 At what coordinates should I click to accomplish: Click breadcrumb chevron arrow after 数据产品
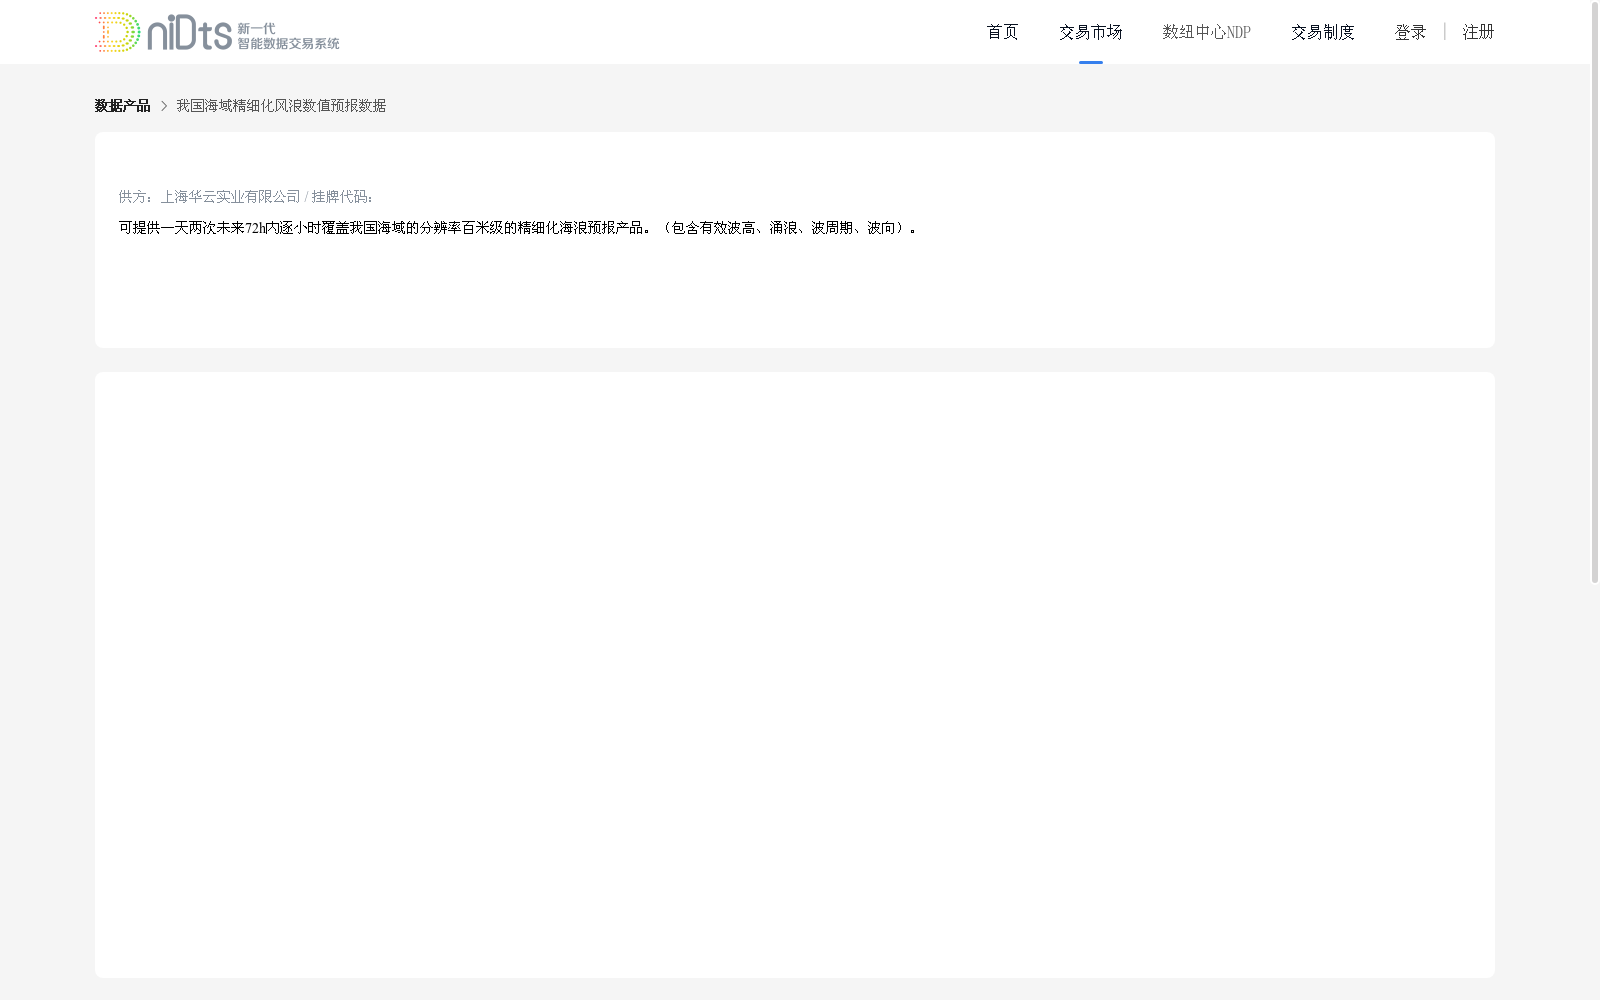tap(164, 106)
